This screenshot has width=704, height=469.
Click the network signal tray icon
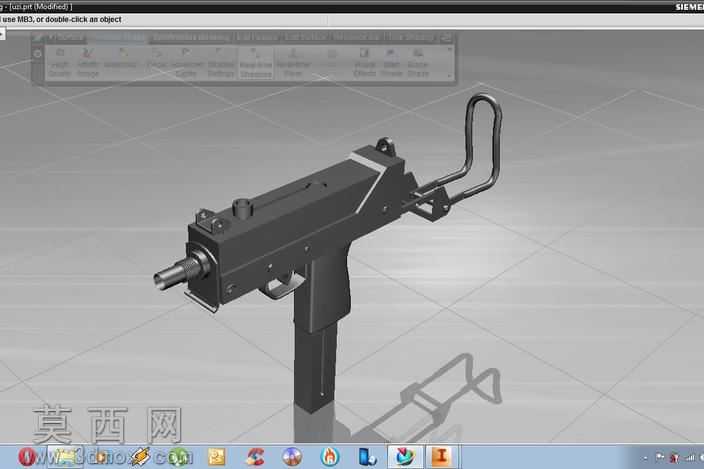689,458
